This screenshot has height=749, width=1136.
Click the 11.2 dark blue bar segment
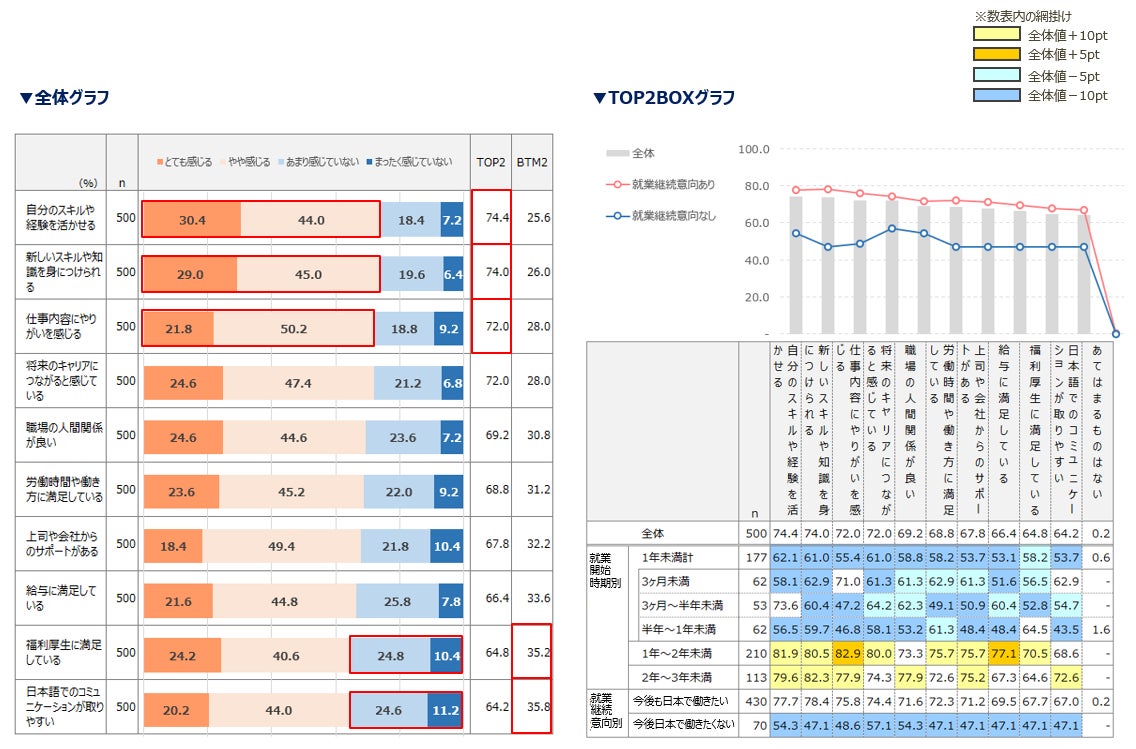446,710
